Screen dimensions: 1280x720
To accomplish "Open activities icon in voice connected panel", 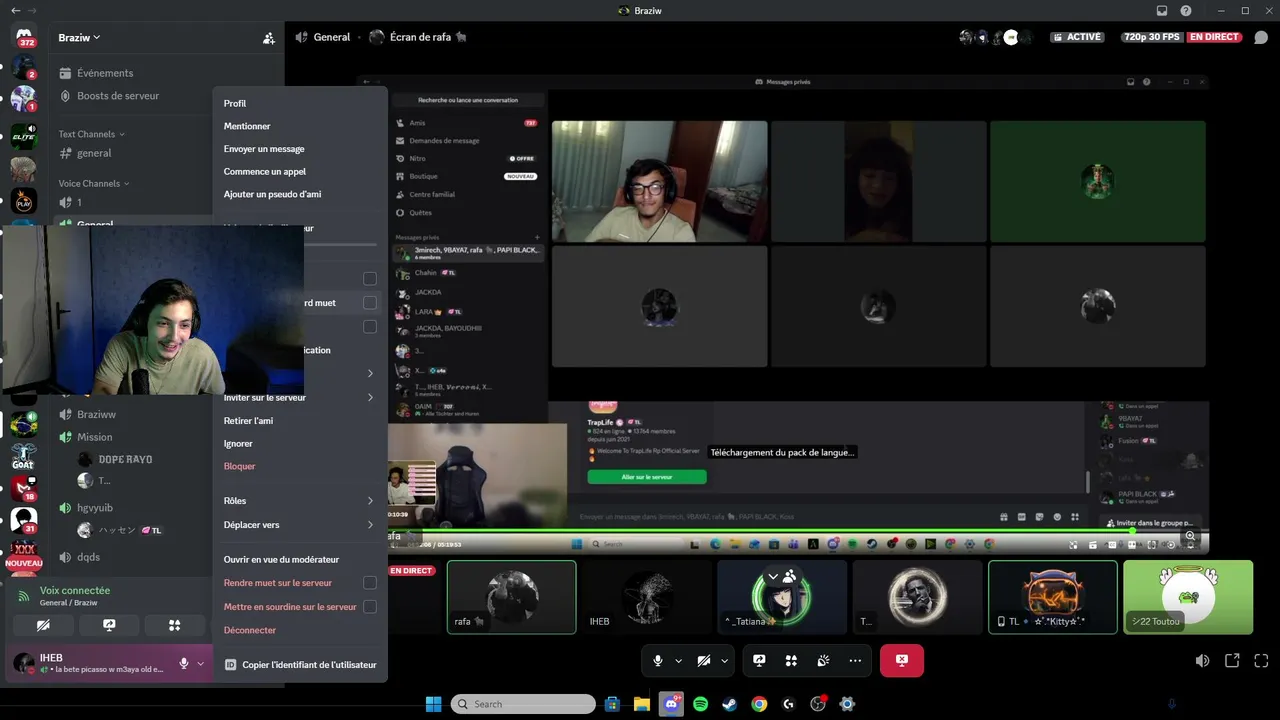I will [x=174, y=626].
